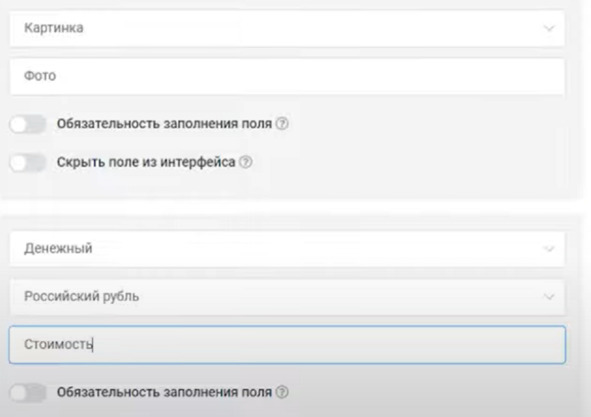Open the Денежный field type dropdown
Viewport: 591px width, 417px height.
coord(287,249)
